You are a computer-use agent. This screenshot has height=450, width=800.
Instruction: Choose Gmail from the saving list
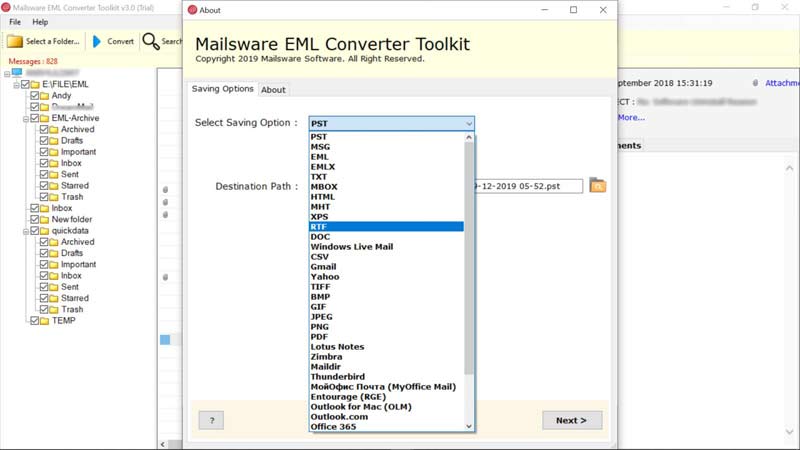[386, 267]
